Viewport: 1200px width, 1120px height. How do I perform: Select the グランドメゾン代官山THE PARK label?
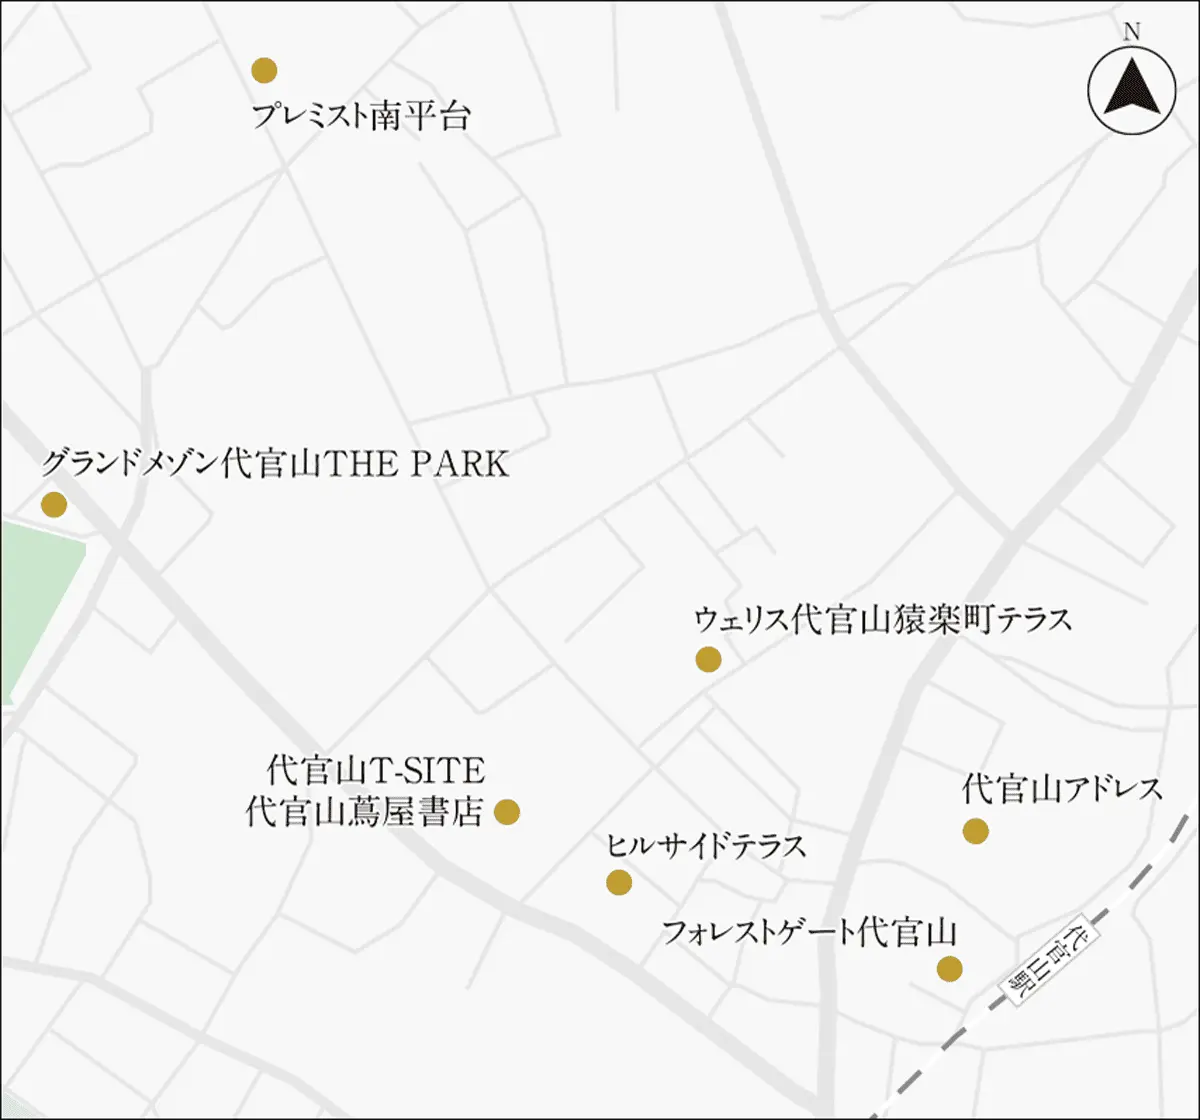point(276,464)
